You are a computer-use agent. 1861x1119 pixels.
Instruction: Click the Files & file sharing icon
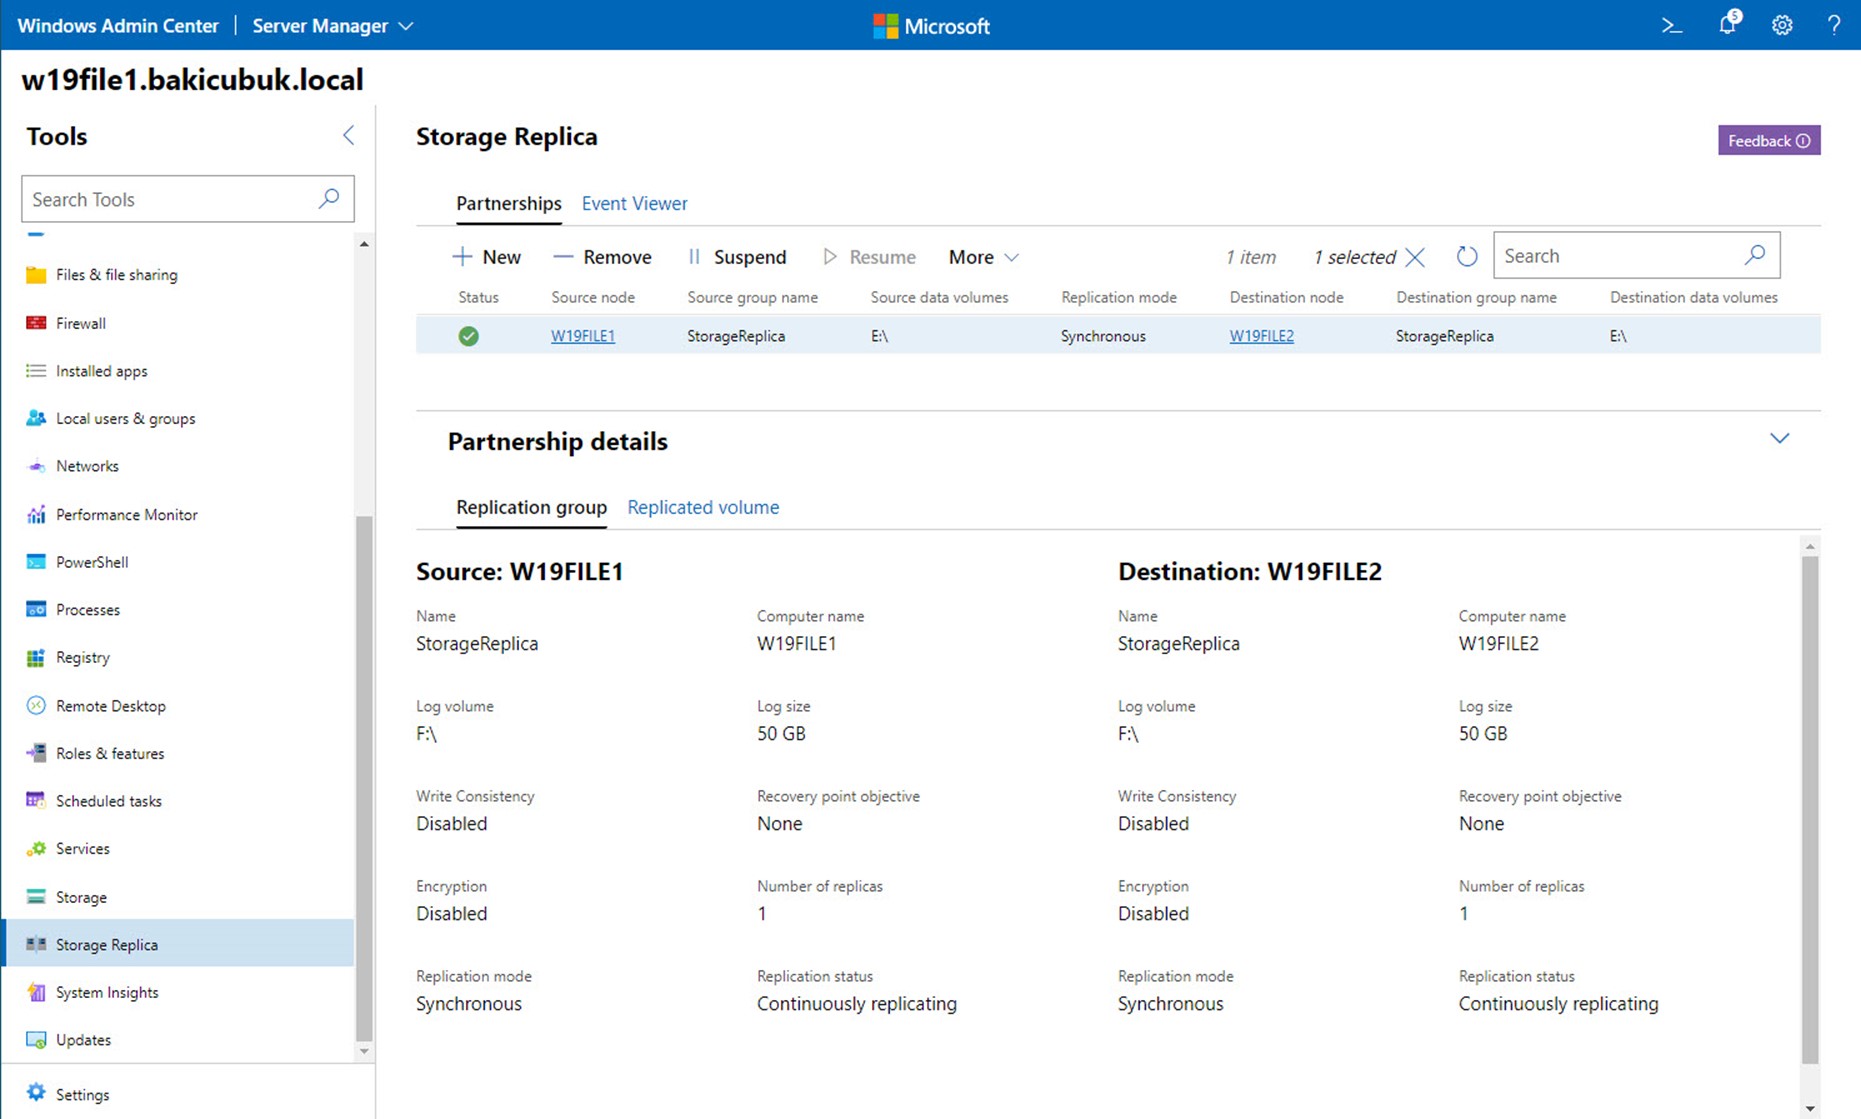36,275
